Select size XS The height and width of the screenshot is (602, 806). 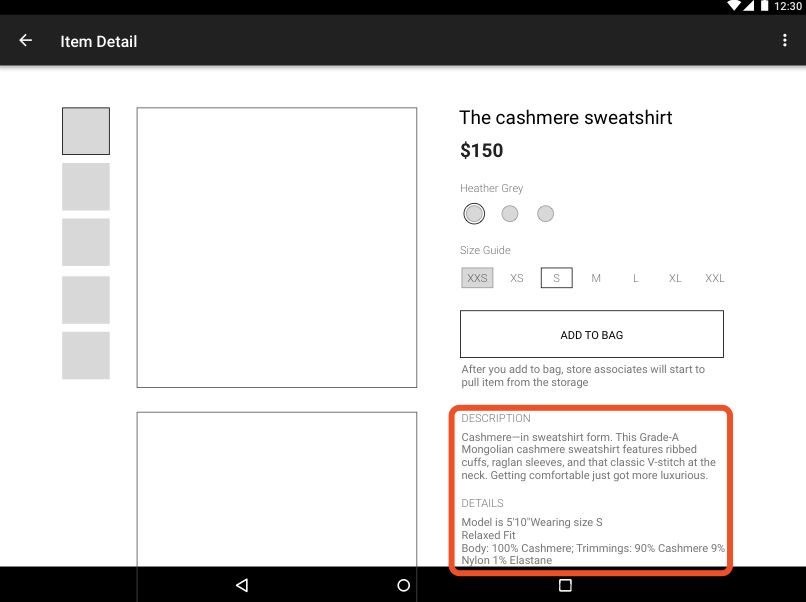(x=517, y=278)
